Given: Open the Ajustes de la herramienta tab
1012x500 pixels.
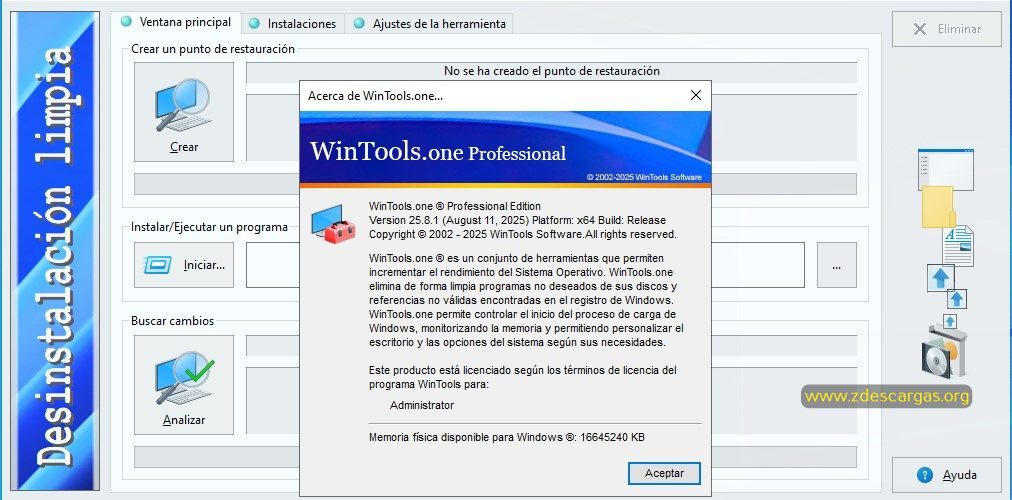Looking at the screenshot, I should 429,24.
